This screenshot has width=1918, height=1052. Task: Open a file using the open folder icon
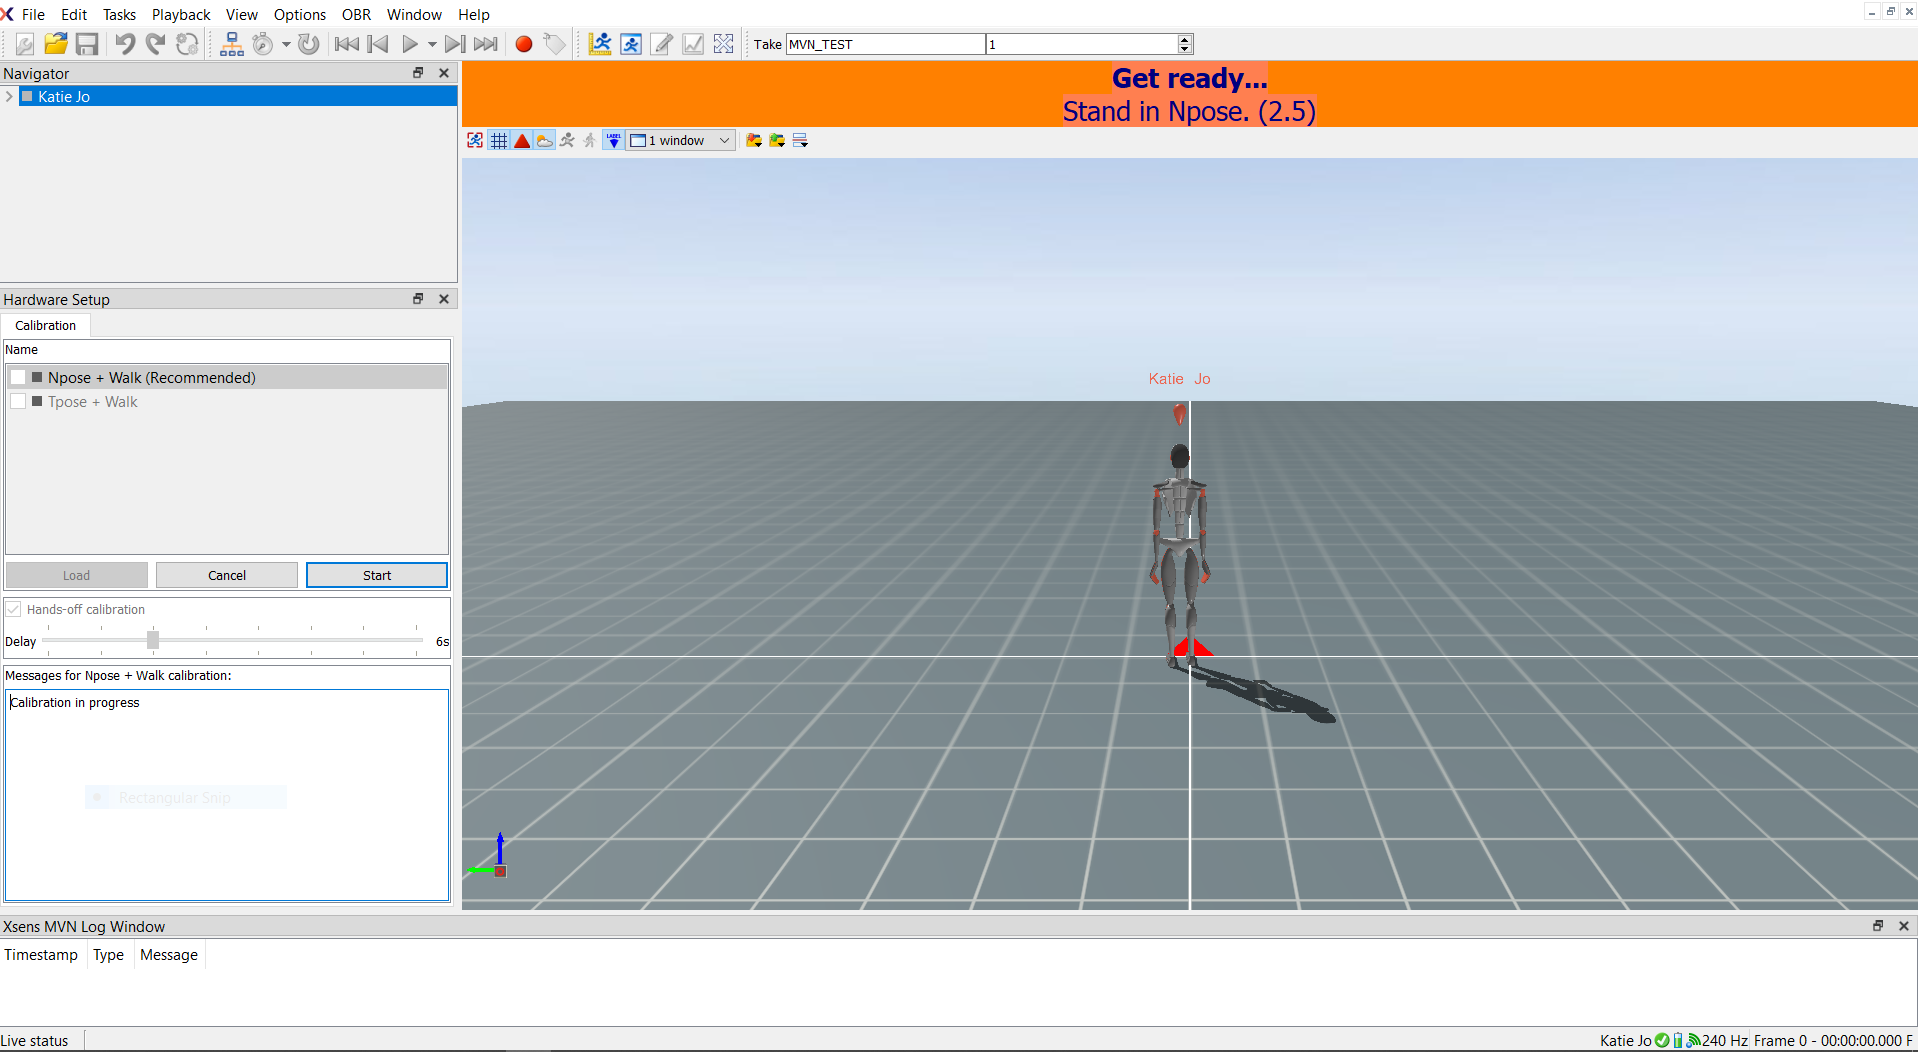coord(55,44)
